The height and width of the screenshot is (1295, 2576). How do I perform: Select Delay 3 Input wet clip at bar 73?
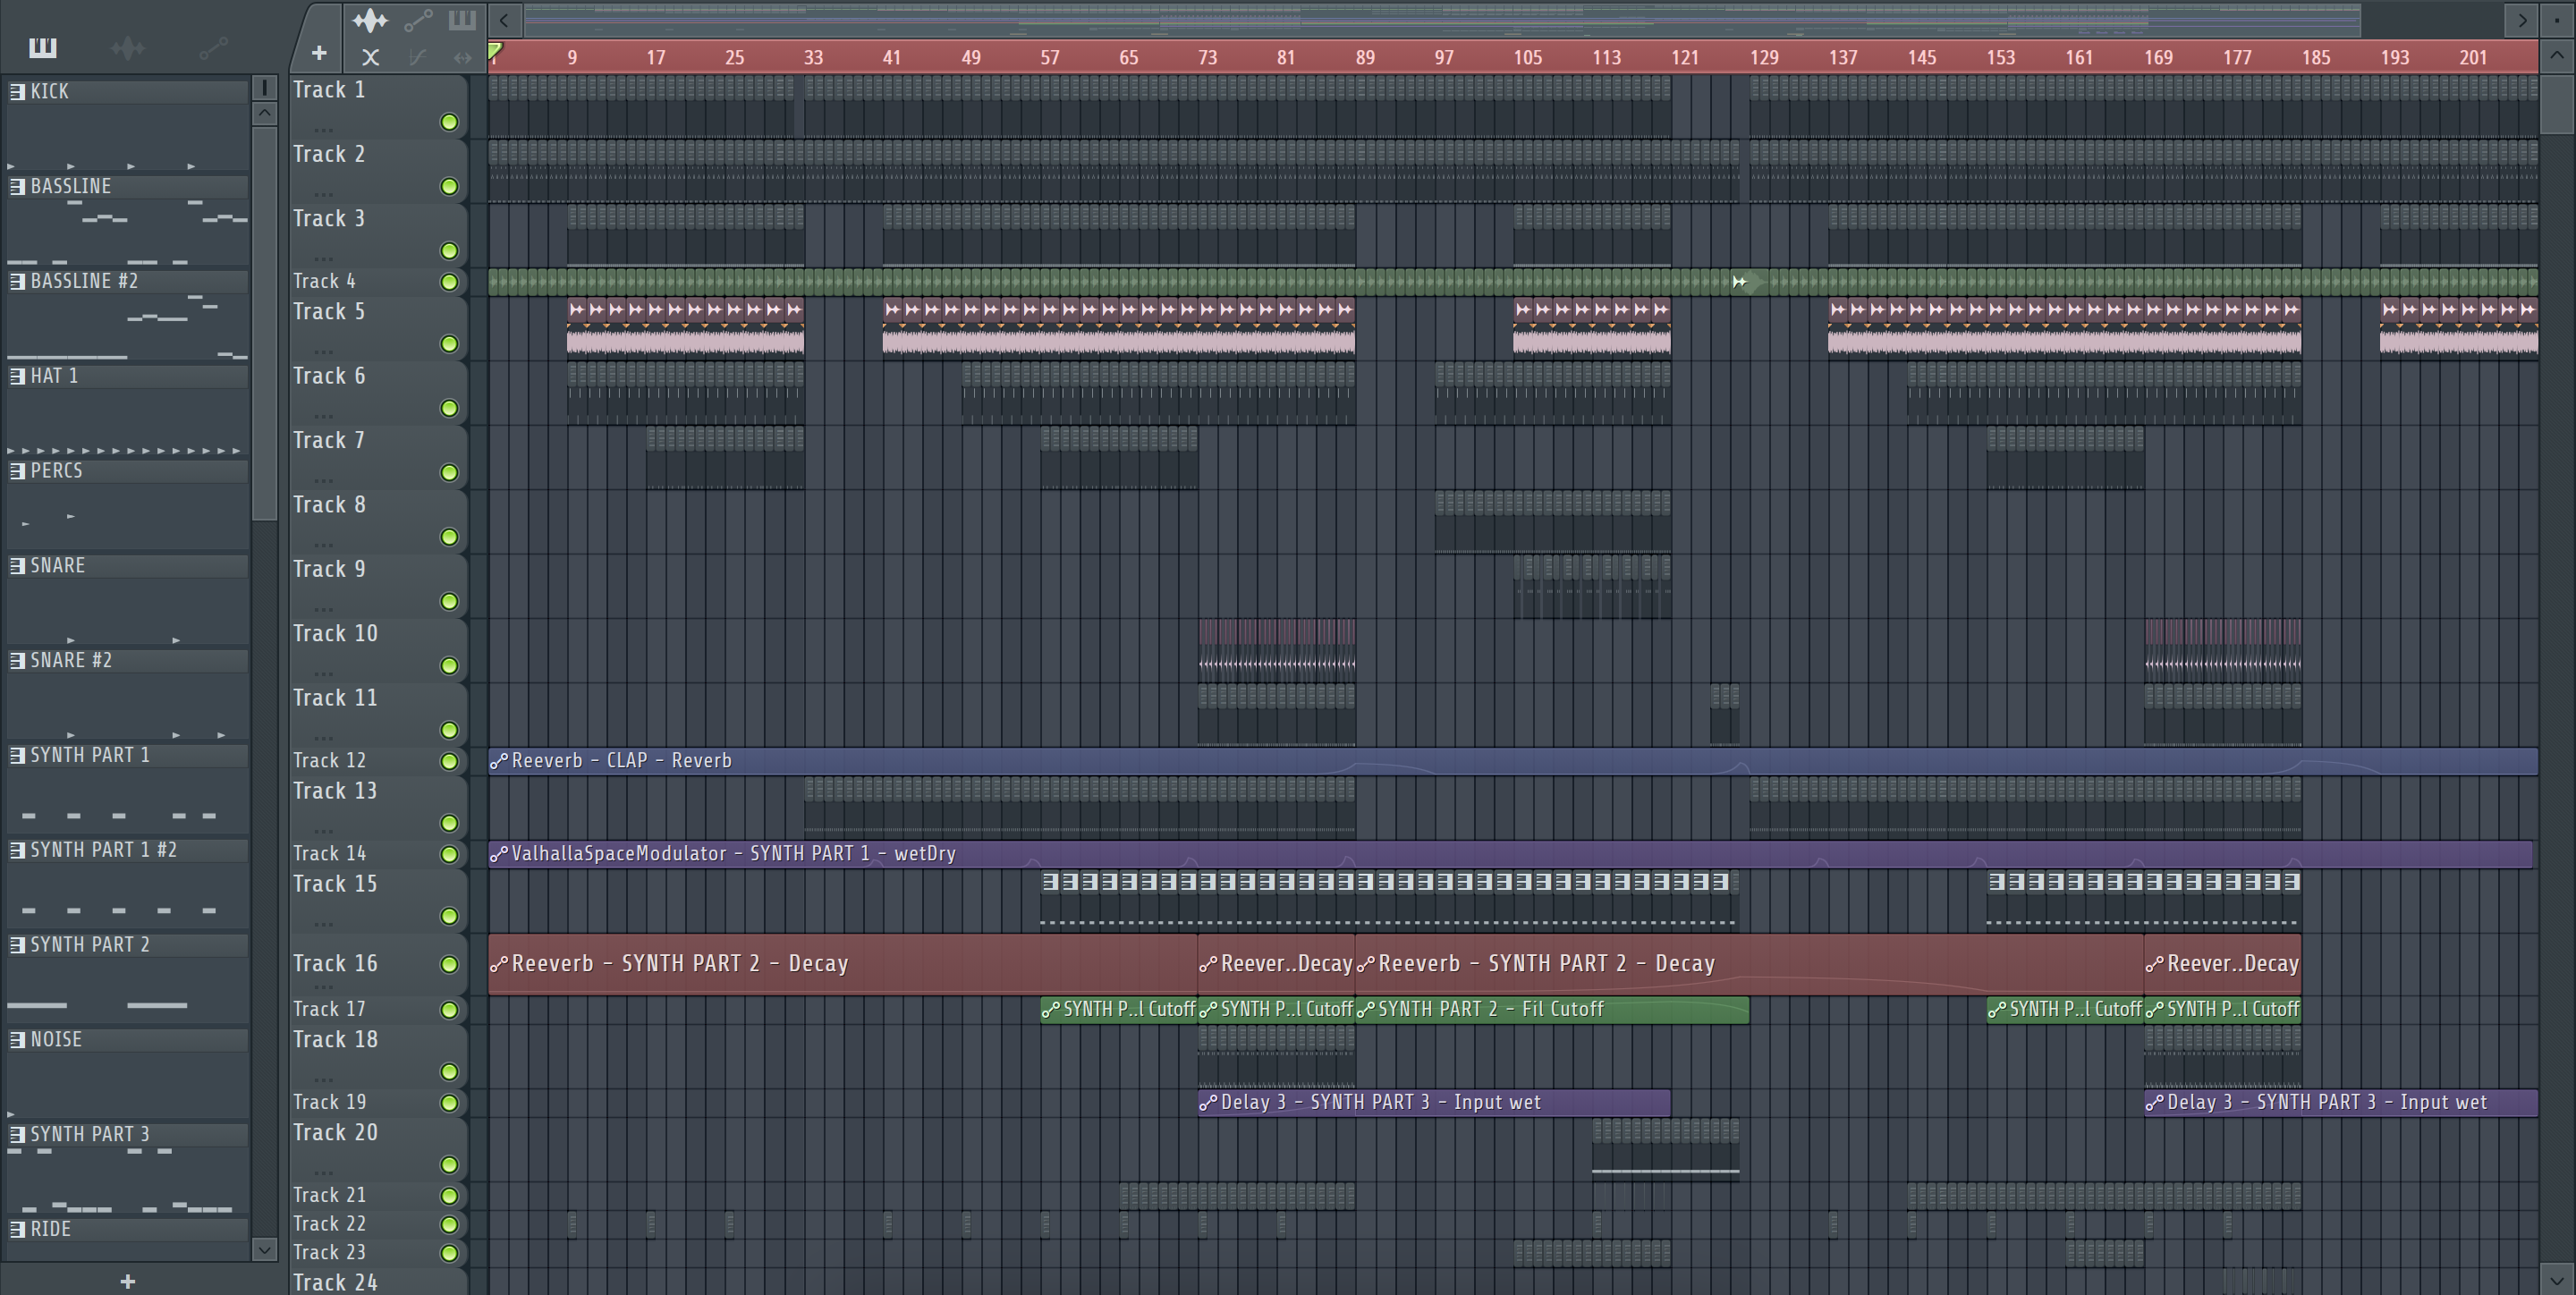coord(1434,1103)
